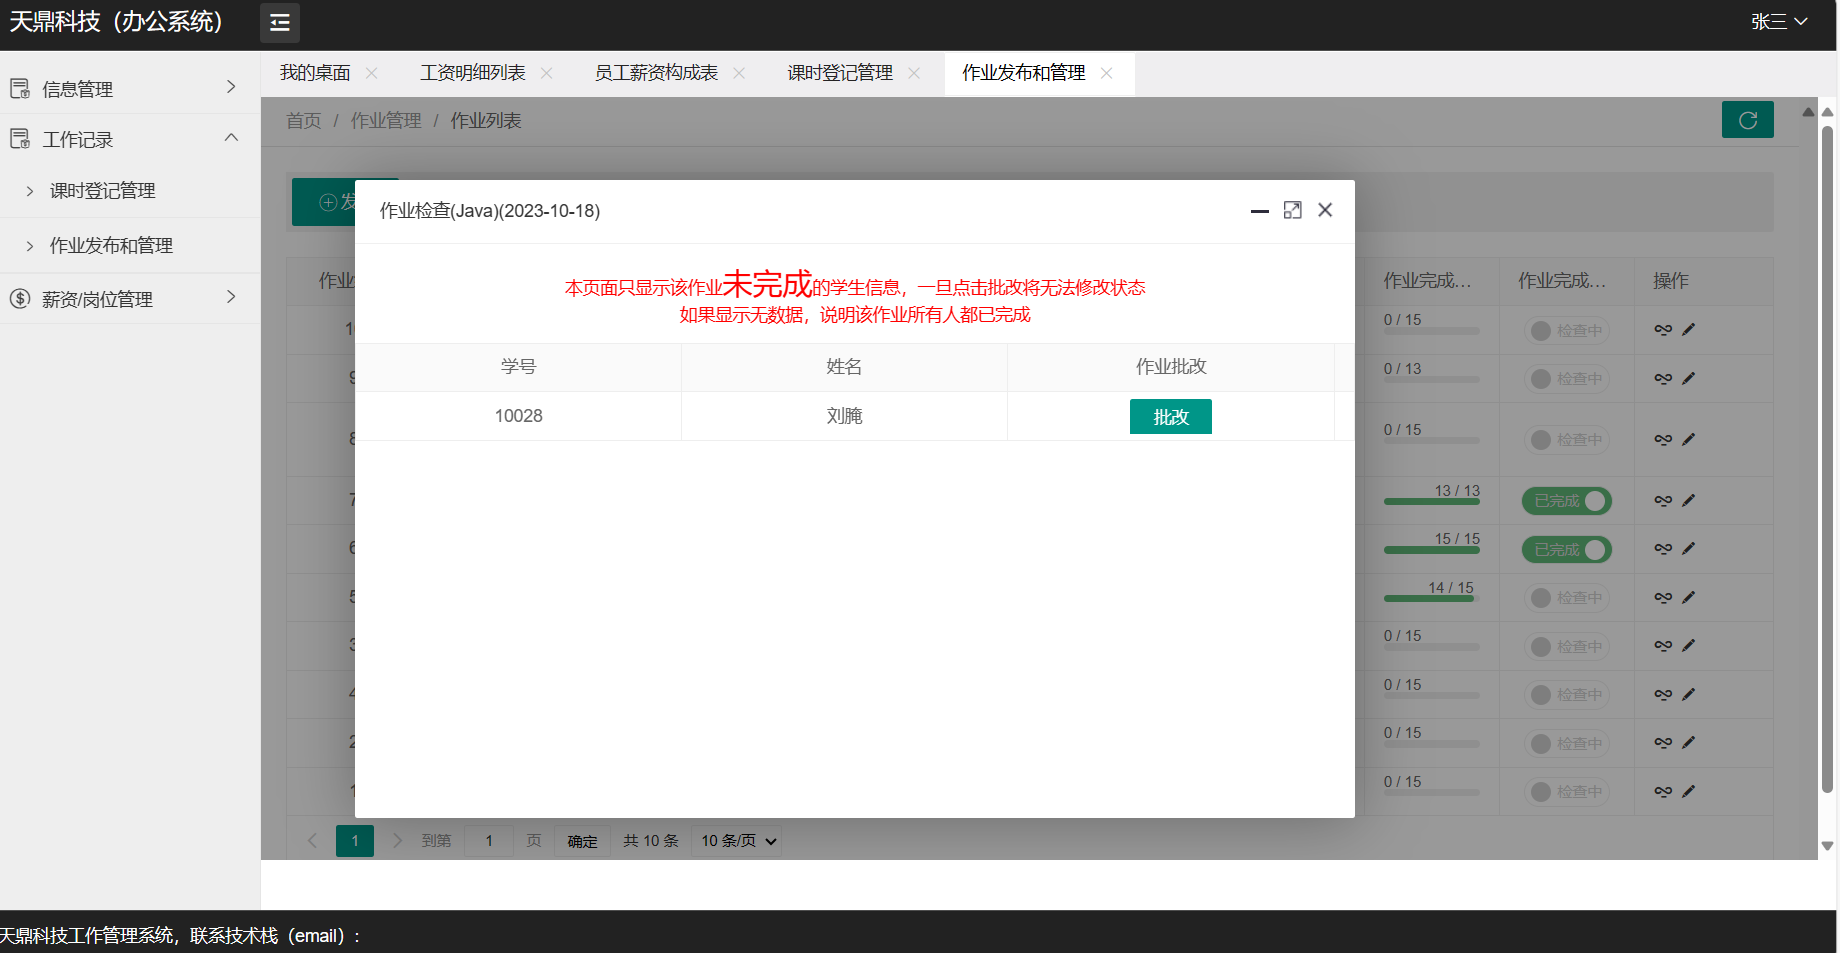The image size is (1840, 953).
Task: Switch to the 课时登记管理 tab
Action: 840,73
